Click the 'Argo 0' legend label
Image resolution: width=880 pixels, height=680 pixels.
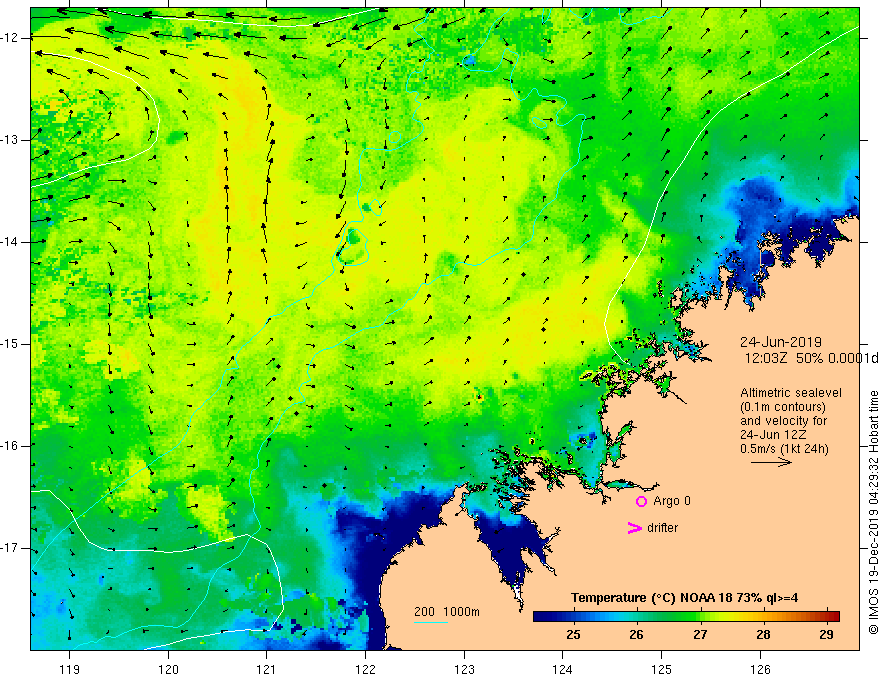coord(672,501)
